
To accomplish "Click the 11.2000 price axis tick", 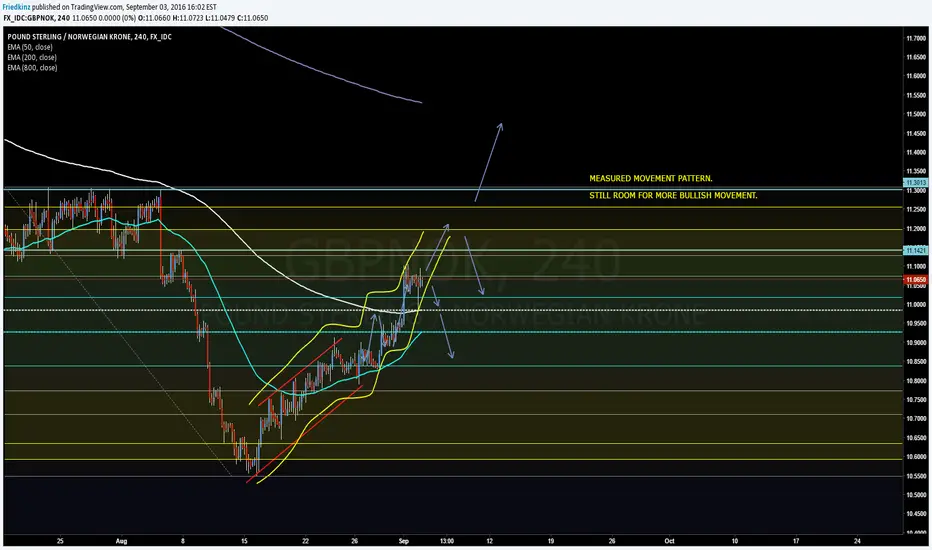I will 916,228.
